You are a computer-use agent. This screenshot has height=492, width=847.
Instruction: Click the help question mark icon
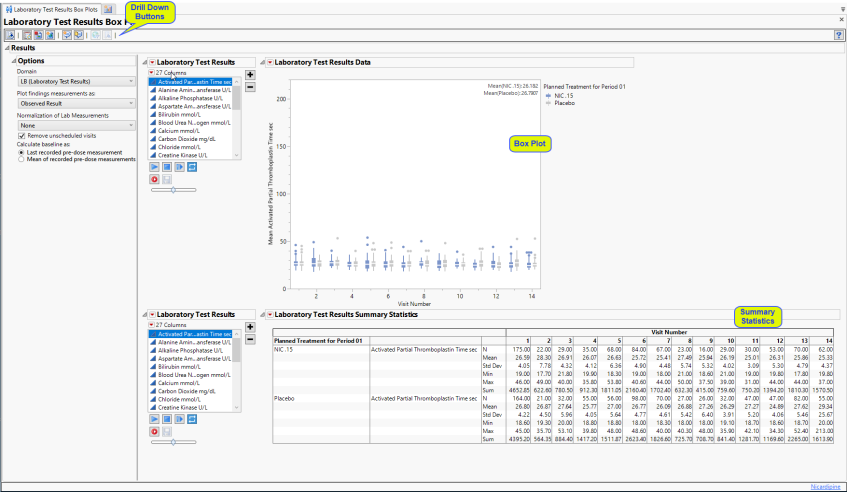(838, 35)
